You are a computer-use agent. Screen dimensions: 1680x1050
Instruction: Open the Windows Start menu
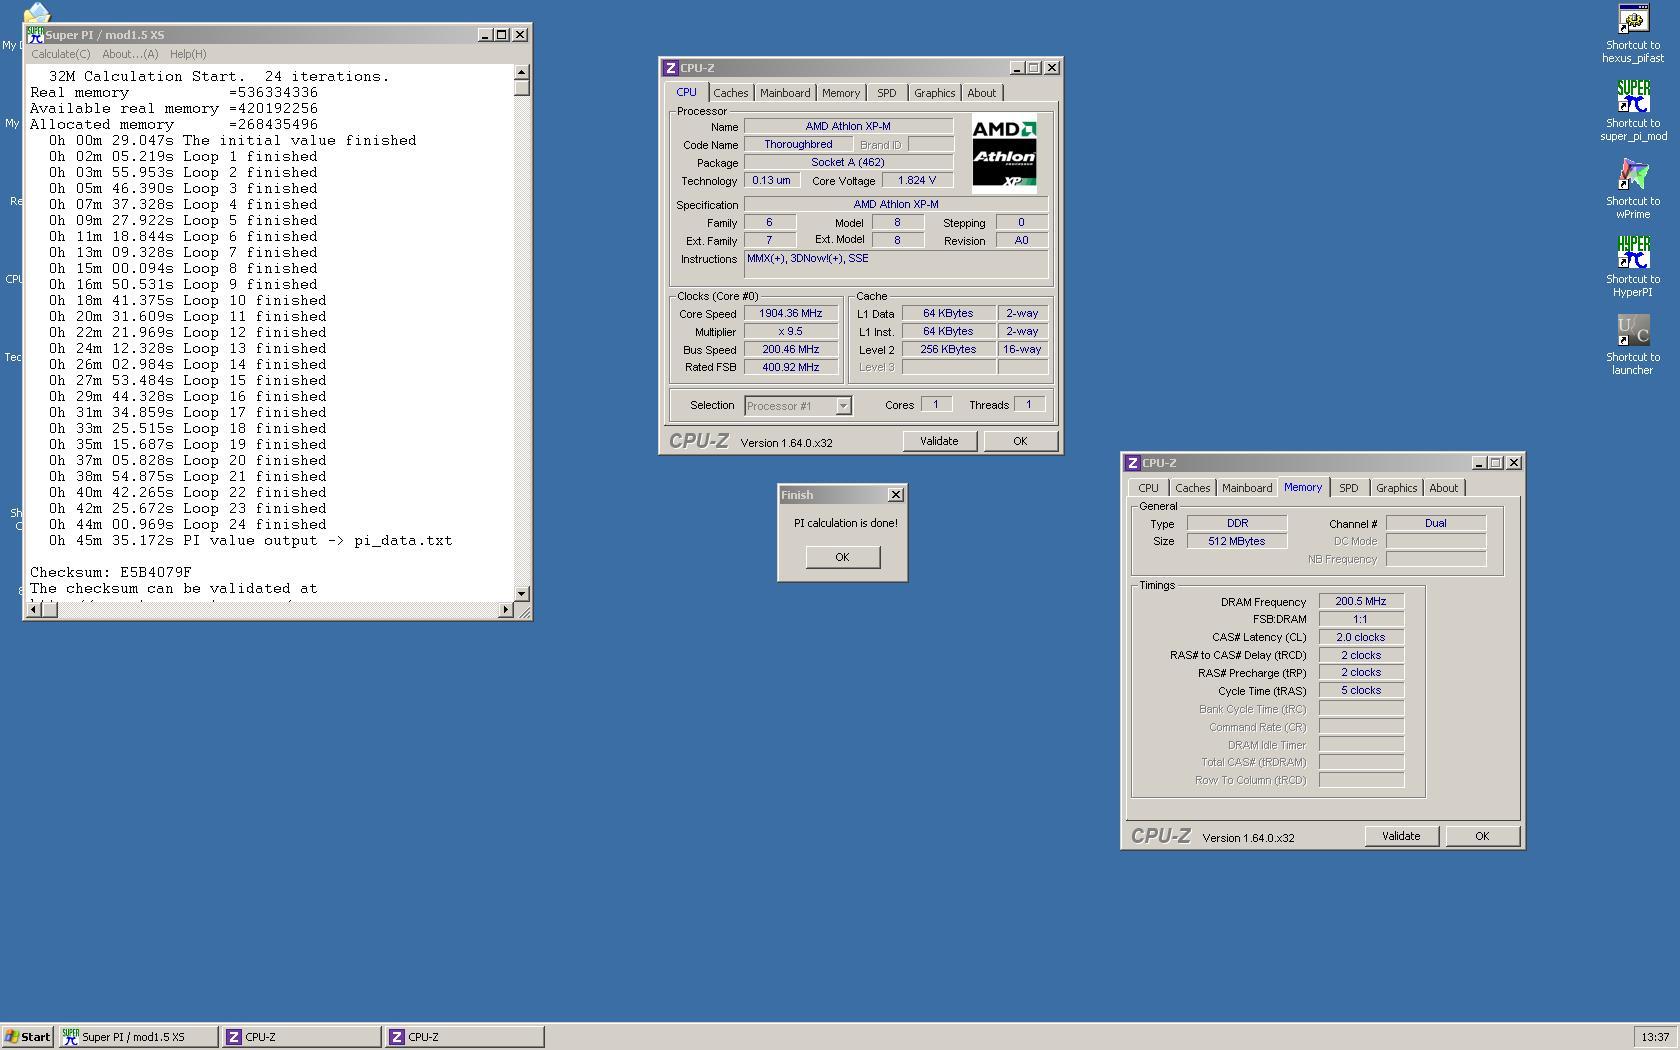[x=28, y=1037]
